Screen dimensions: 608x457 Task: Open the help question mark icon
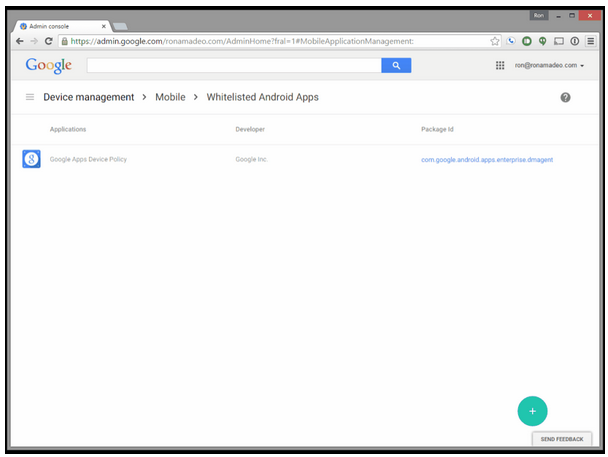point(565,97)
